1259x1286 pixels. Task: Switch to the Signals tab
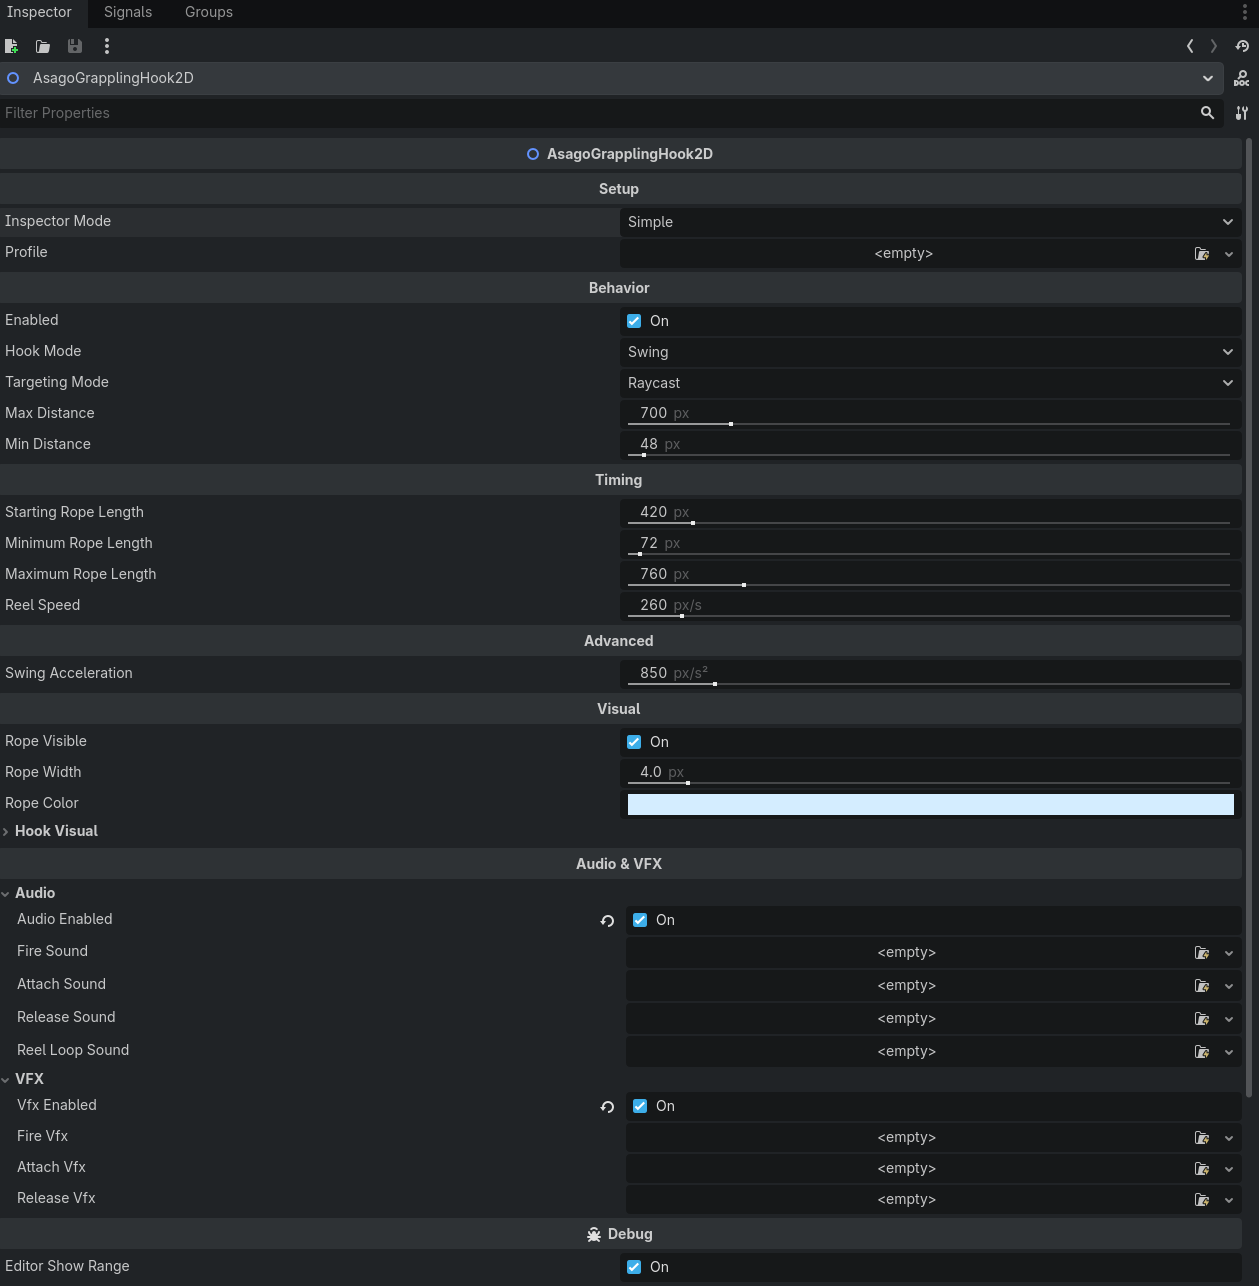[128, 12]
